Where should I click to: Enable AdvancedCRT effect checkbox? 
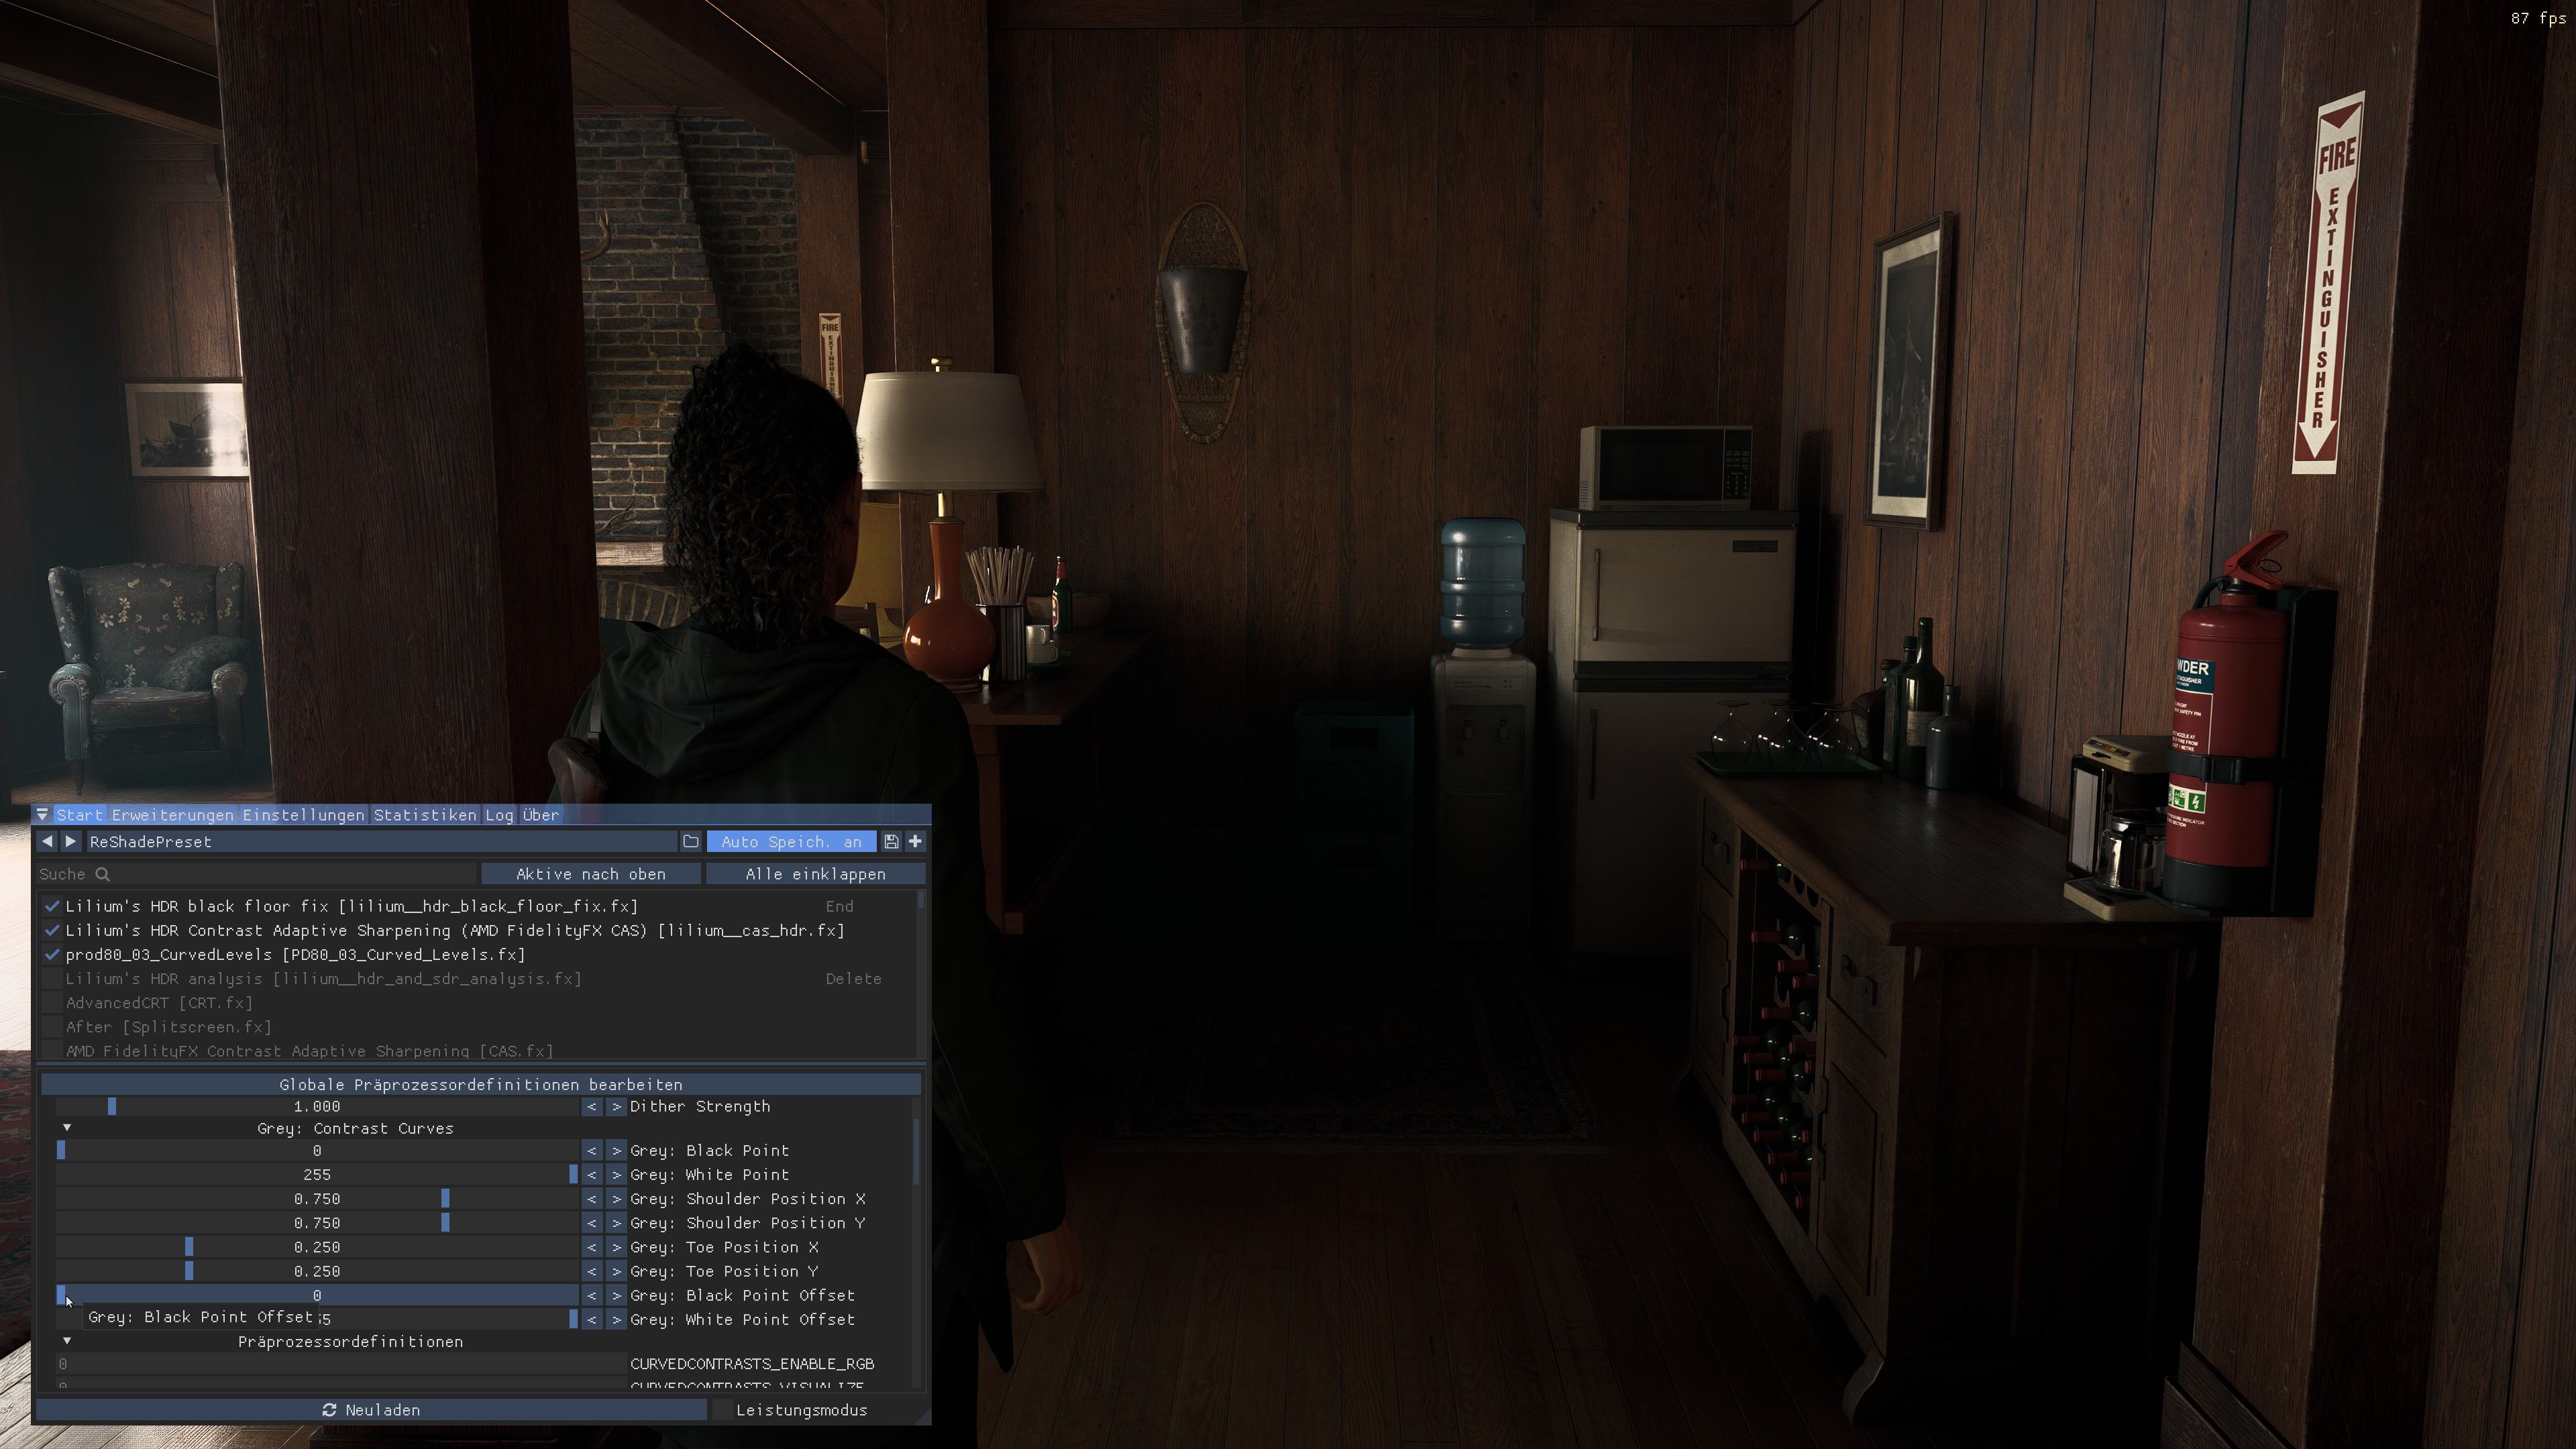coord(53,1003)
